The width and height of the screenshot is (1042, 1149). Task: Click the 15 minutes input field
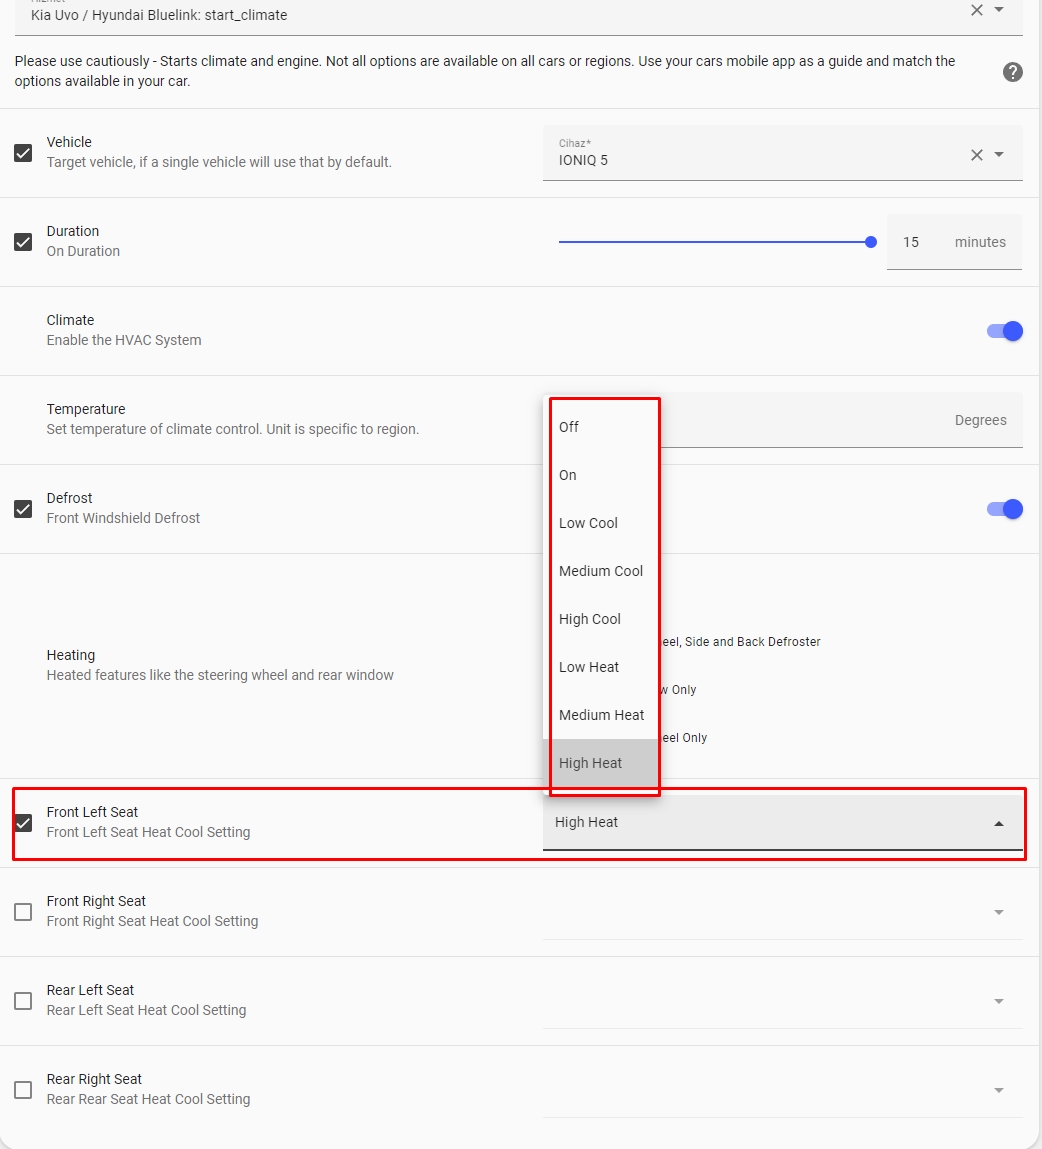click(913, 242)
